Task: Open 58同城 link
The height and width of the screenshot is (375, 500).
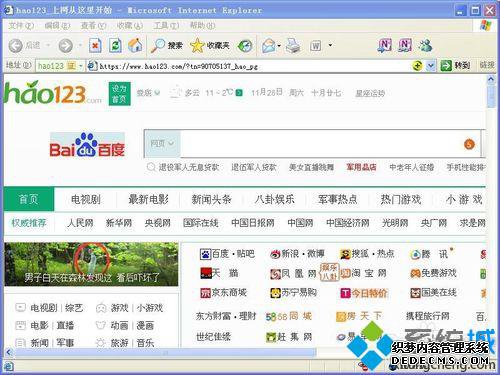Action: [289, 316]
